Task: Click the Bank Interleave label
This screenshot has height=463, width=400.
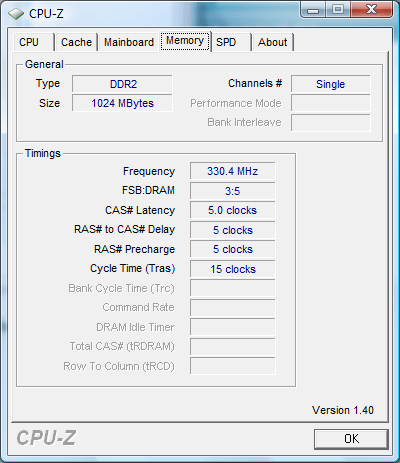Action: click(x=244, y=122)
